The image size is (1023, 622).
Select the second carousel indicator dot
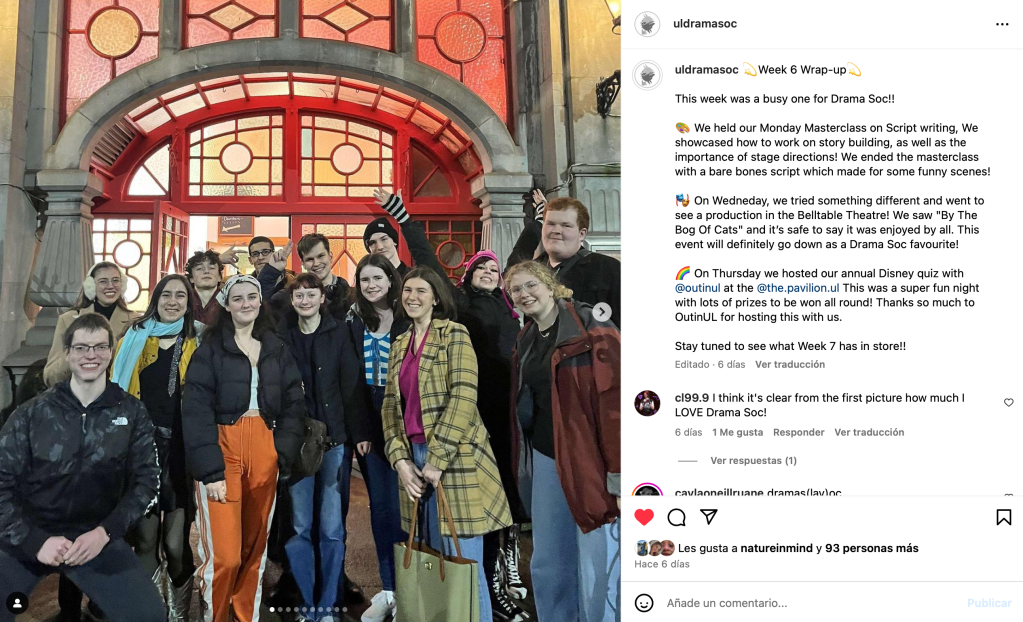coord(281,610)
